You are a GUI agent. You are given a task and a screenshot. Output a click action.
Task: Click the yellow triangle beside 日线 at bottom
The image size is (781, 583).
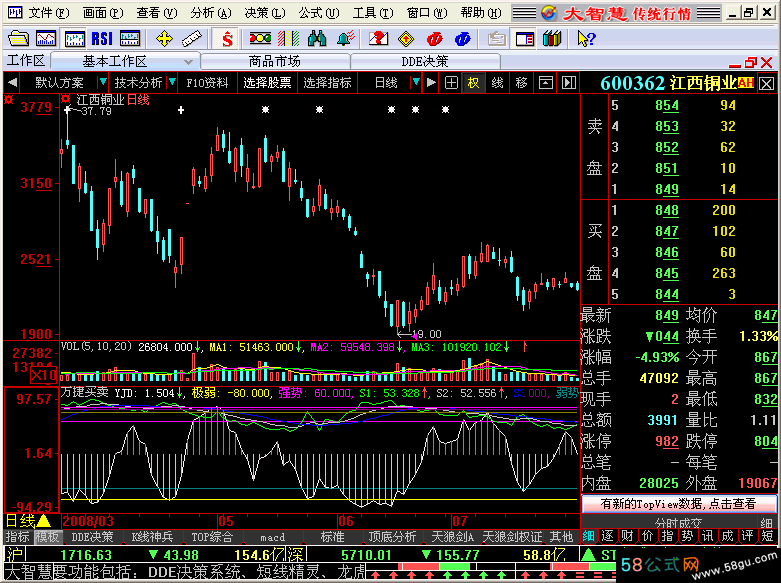click(43, 521)
